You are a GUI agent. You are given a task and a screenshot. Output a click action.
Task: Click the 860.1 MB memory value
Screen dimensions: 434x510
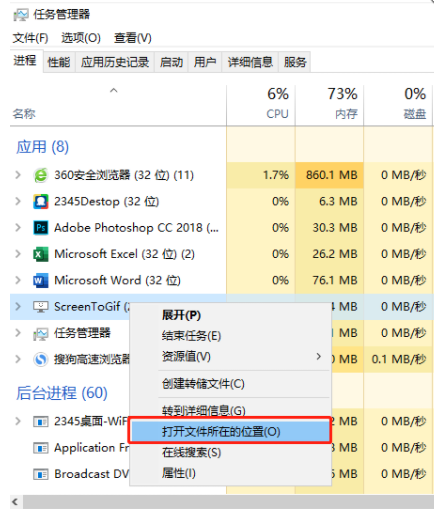[332, 175]
